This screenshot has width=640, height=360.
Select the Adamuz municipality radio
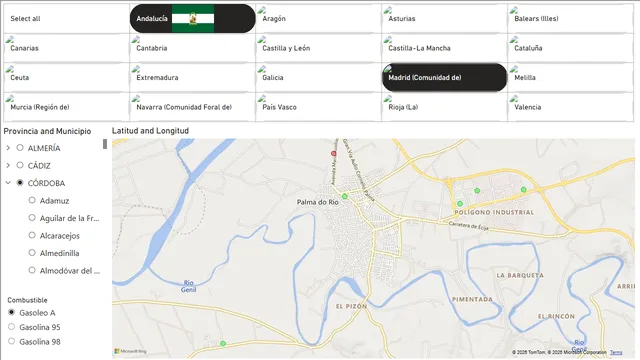[32, 200]
